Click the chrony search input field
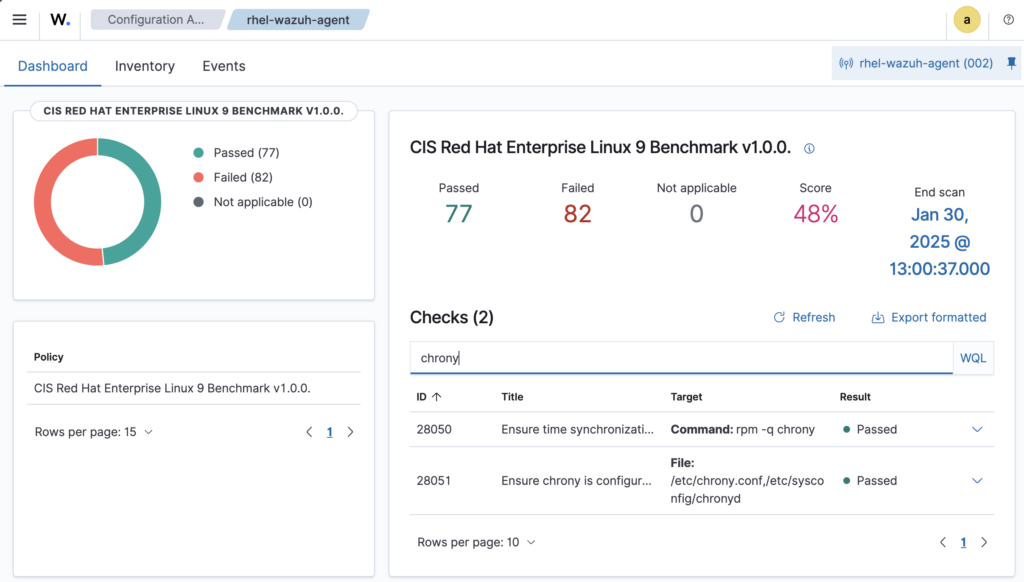Viewport: 1024px width, 582px height. coord(681,358)
